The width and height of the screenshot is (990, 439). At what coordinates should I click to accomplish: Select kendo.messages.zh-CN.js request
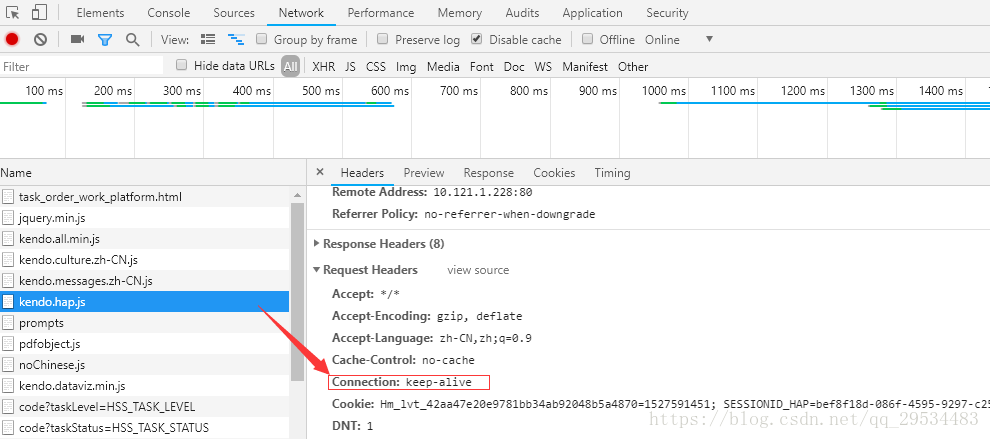(145, 280)
